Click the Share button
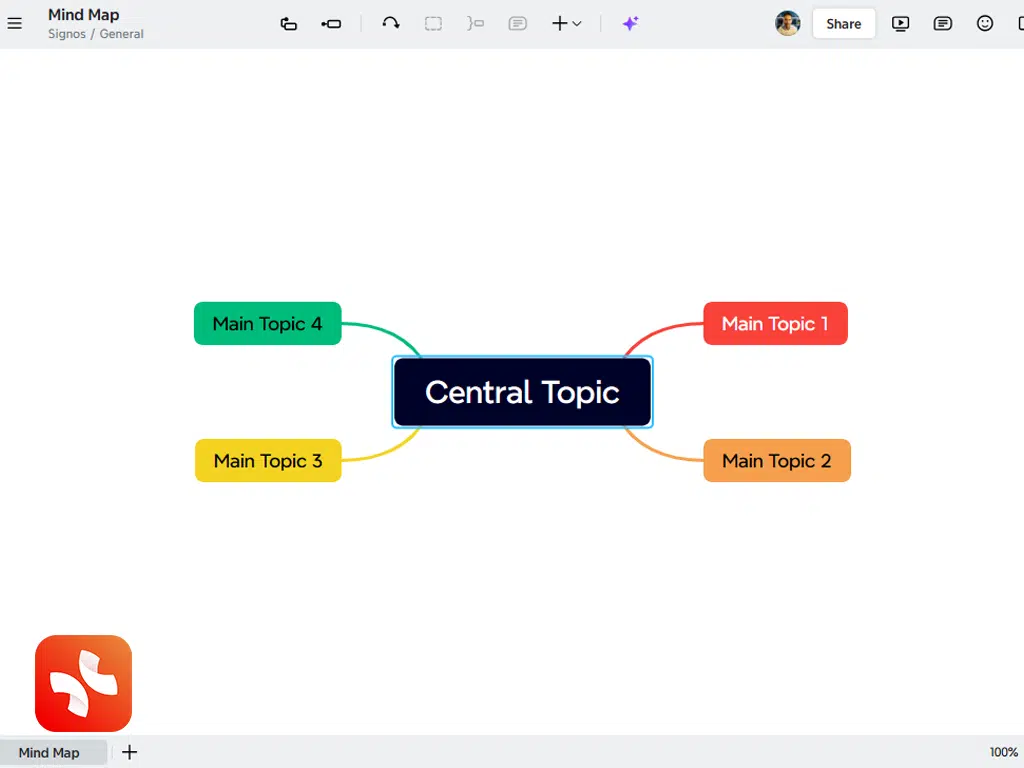Screen dimensions: 1024x768 [x=843, y=23]
